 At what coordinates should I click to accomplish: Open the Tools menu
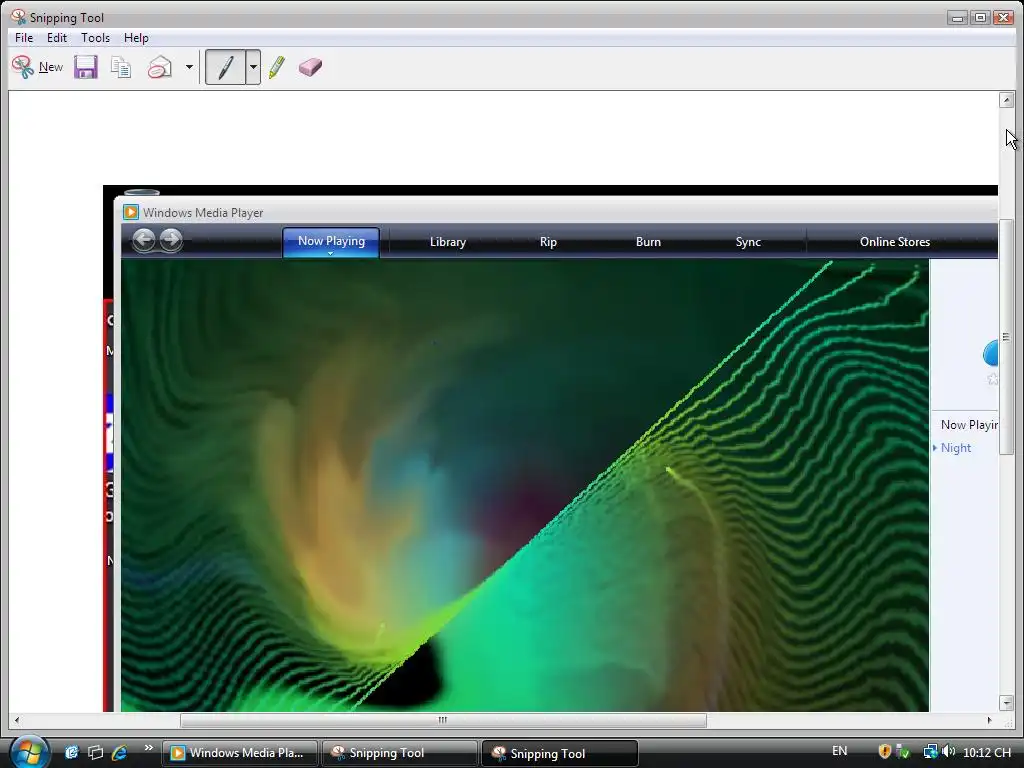(95, 38)
